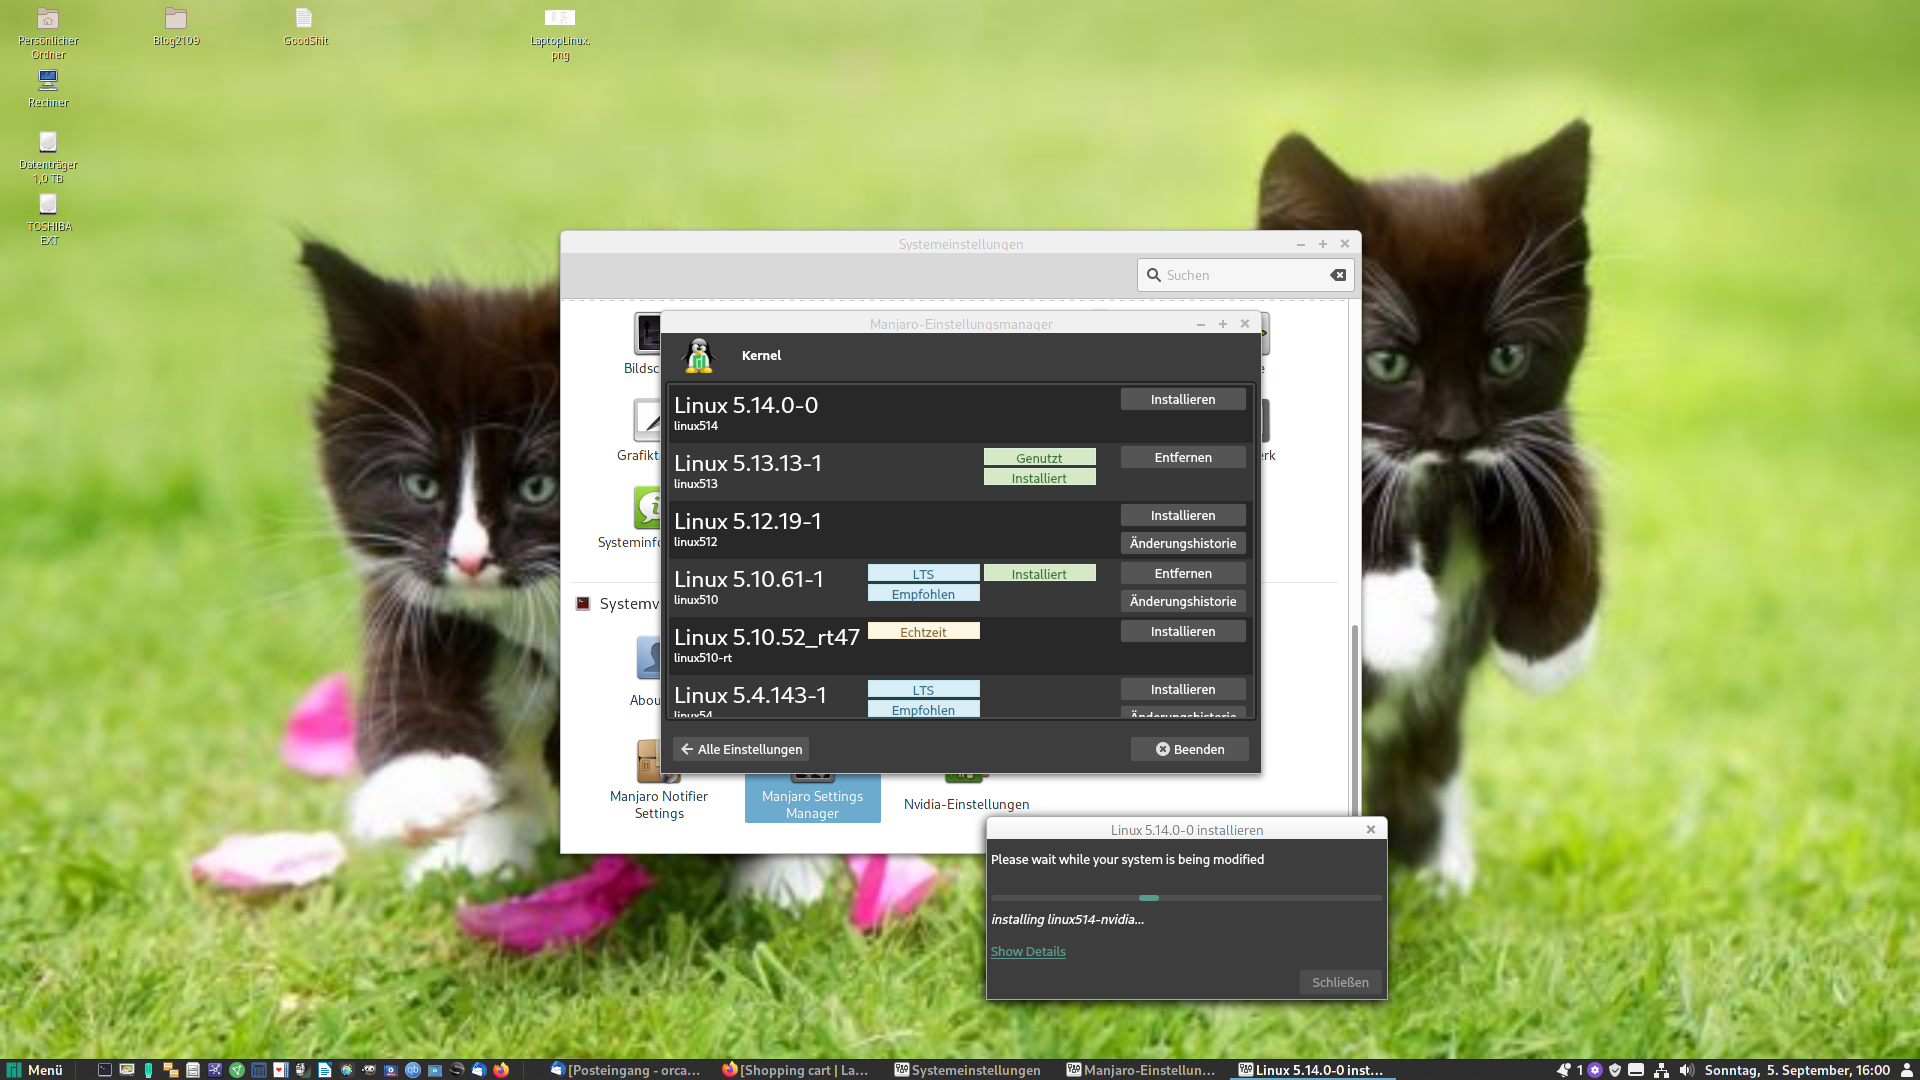This screenshot has width=1920, height=1080.
Task: Open the text document launcher in the panel
Action: click(325, 1070)
